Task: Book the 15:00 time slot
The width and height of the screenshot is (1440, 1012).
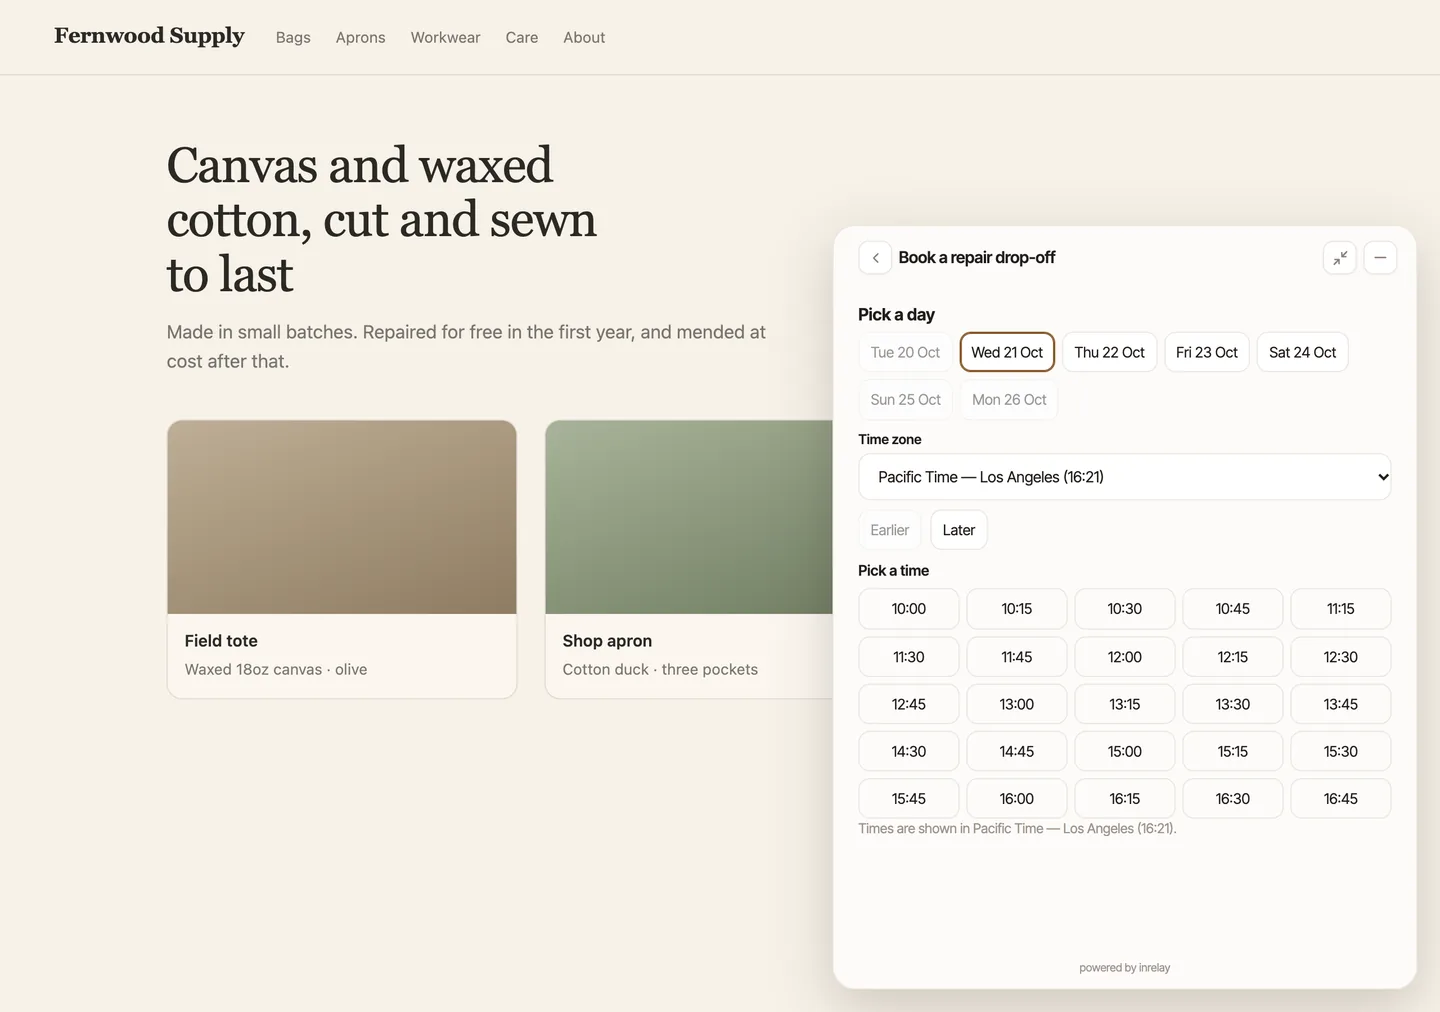Action: (1125, 751)
